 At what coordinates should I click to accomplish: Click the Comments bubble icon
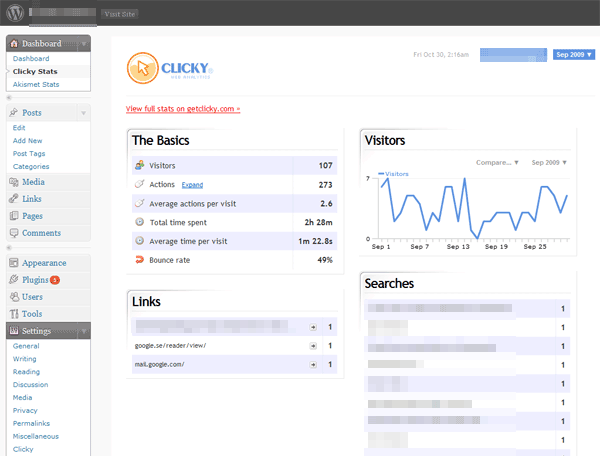pyautogui.click(x=14, y=233)
